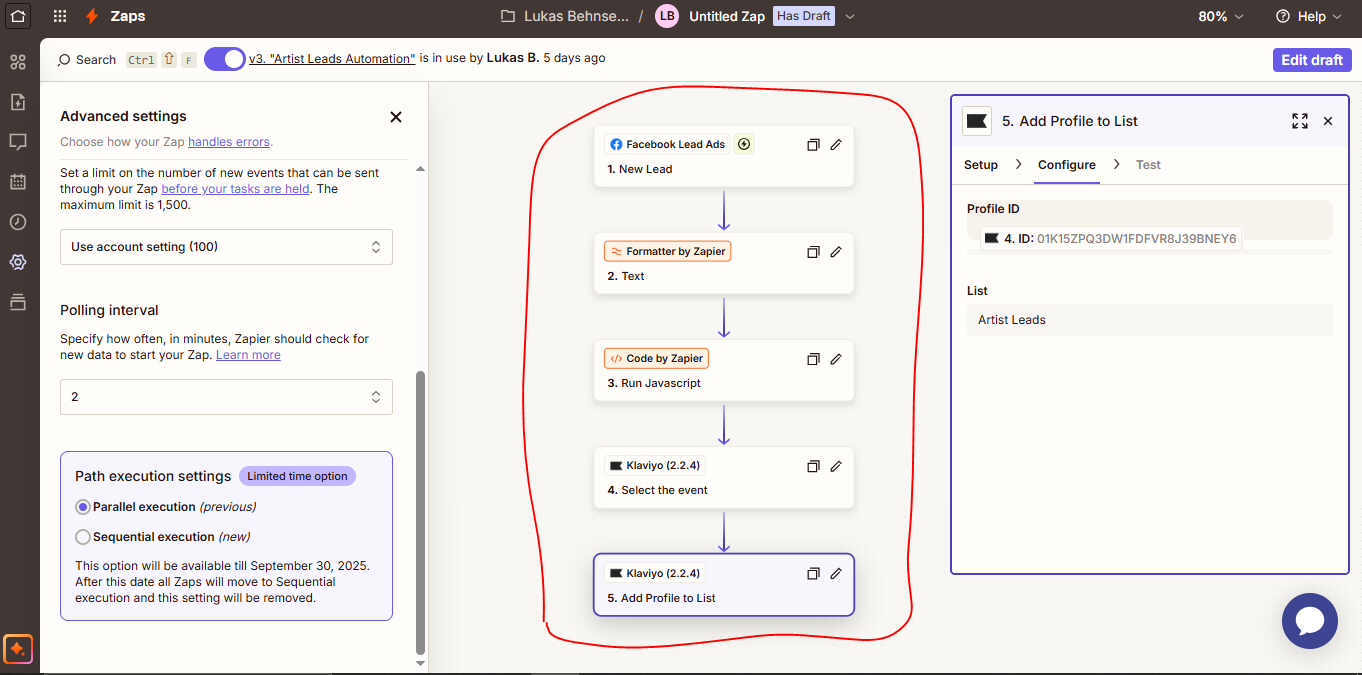Screen dimensions: 1362x675
Task: Click the Has Draft badge
Action: pos(803,16)
